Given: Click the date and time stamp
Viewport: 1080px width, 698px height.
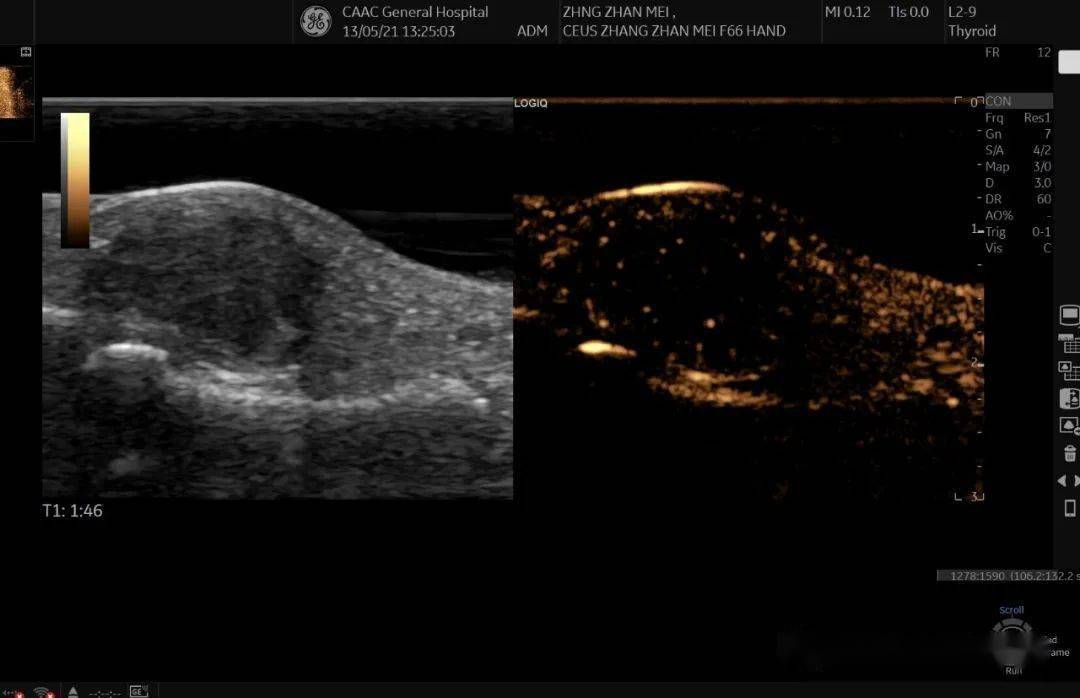Looking at the screenshot, I should (398, 31).
